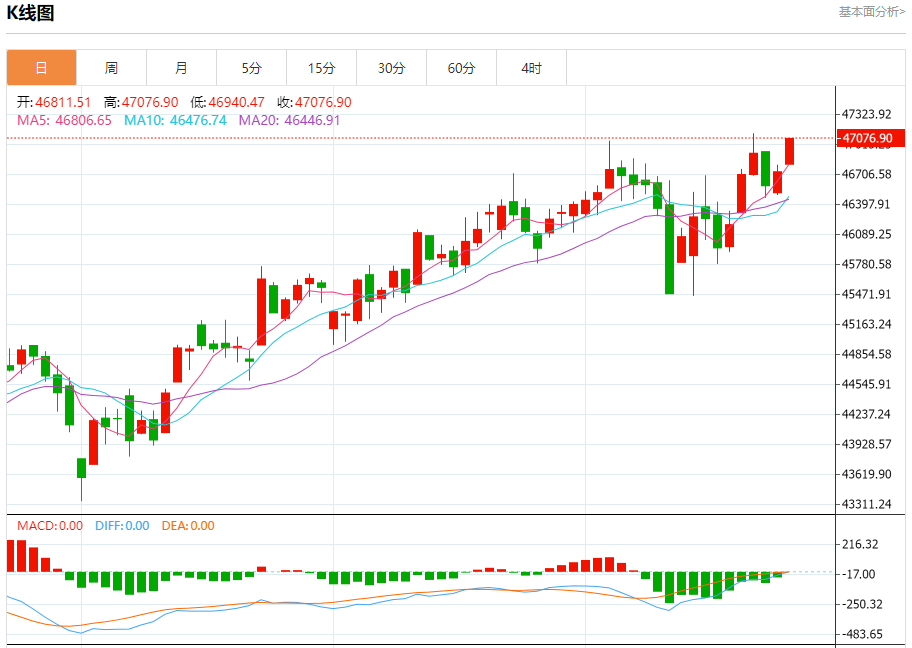This screenshot has height=648, width=912.
Task: Click the 45471.91 price axis label
Action: point(867,294)
